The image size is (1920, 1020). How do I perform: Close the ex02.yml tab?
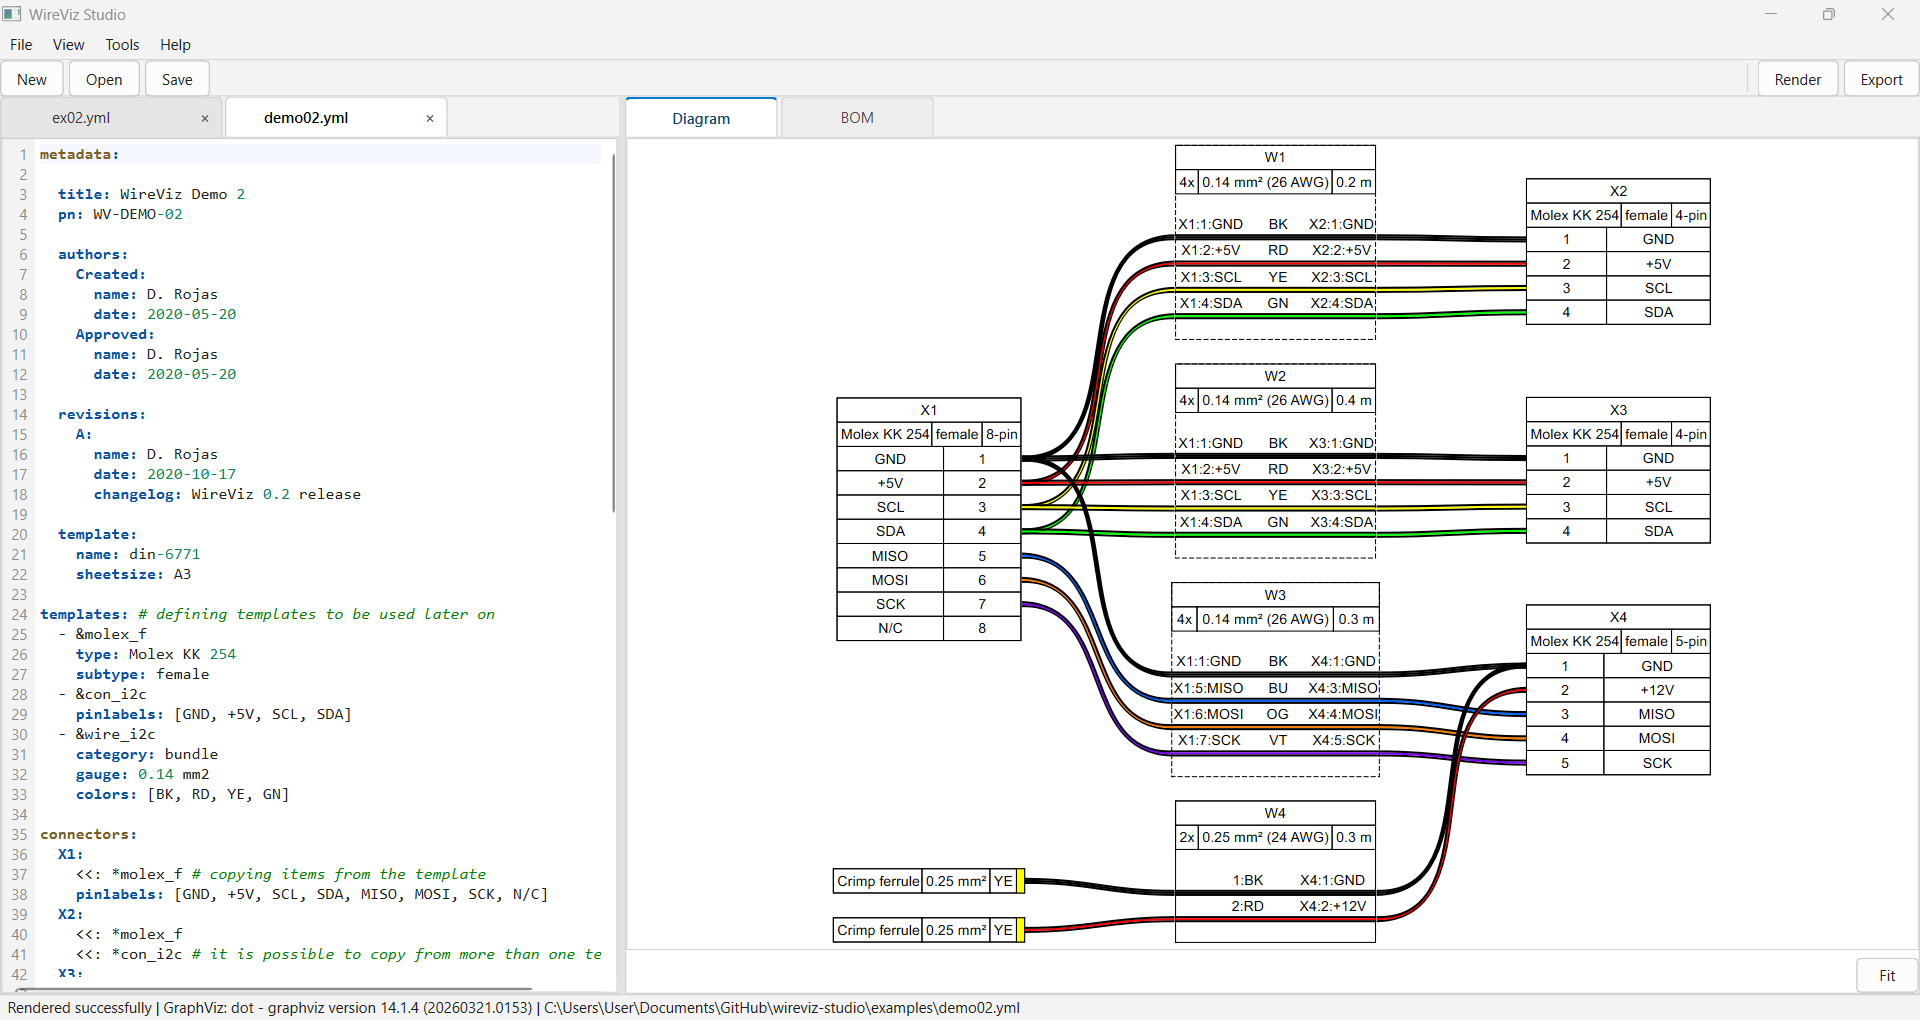coord(205,118)
